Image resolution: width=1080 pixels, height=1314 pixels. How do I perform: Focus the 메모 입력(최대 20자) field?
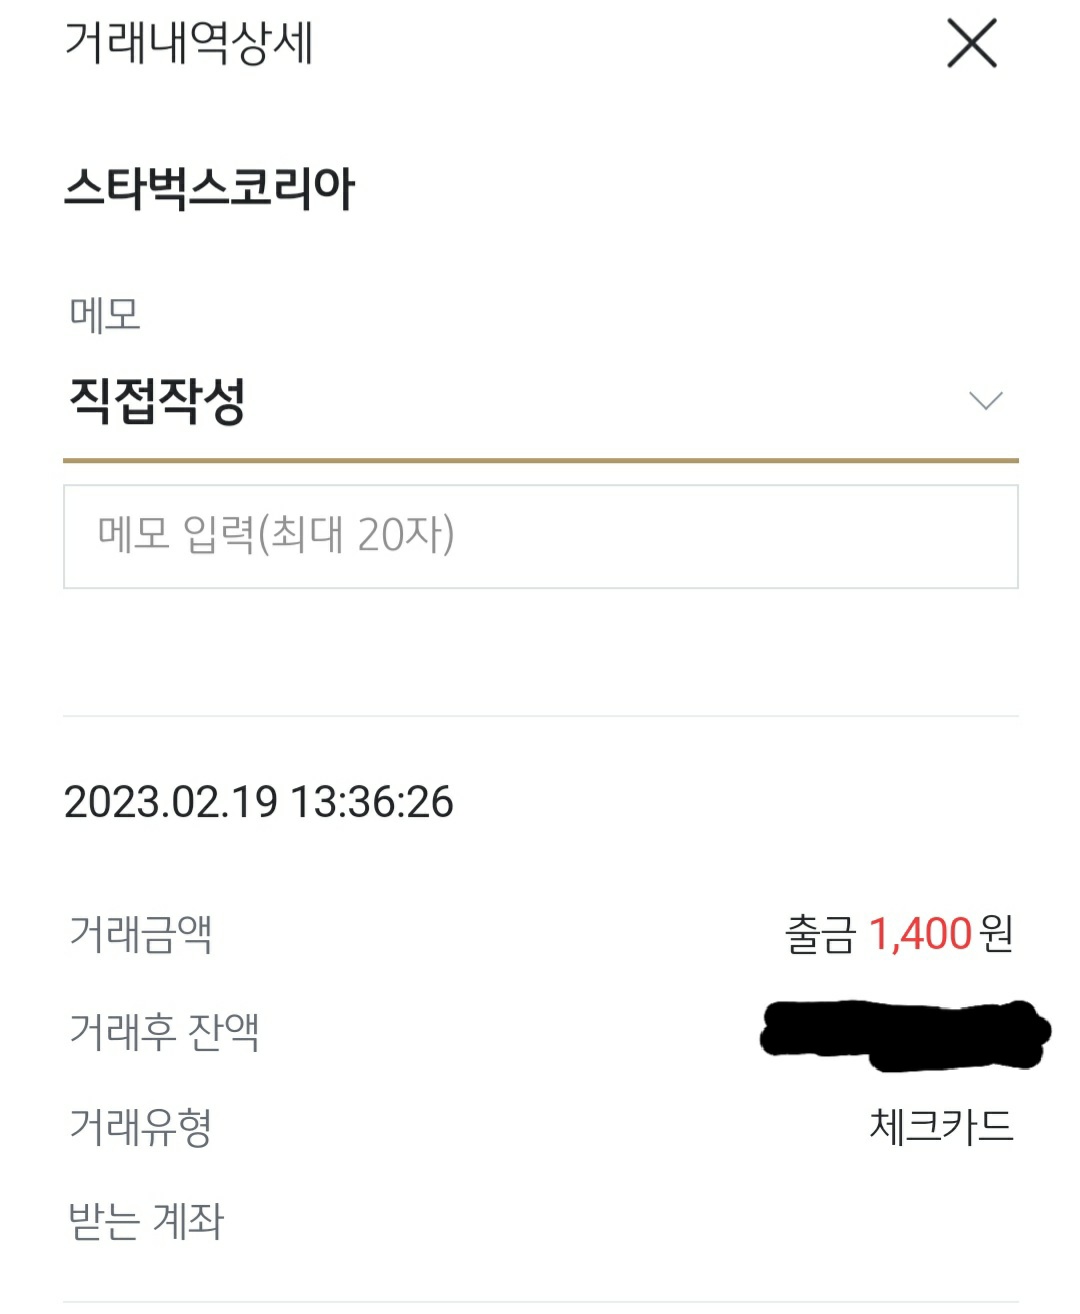(540, 537)
